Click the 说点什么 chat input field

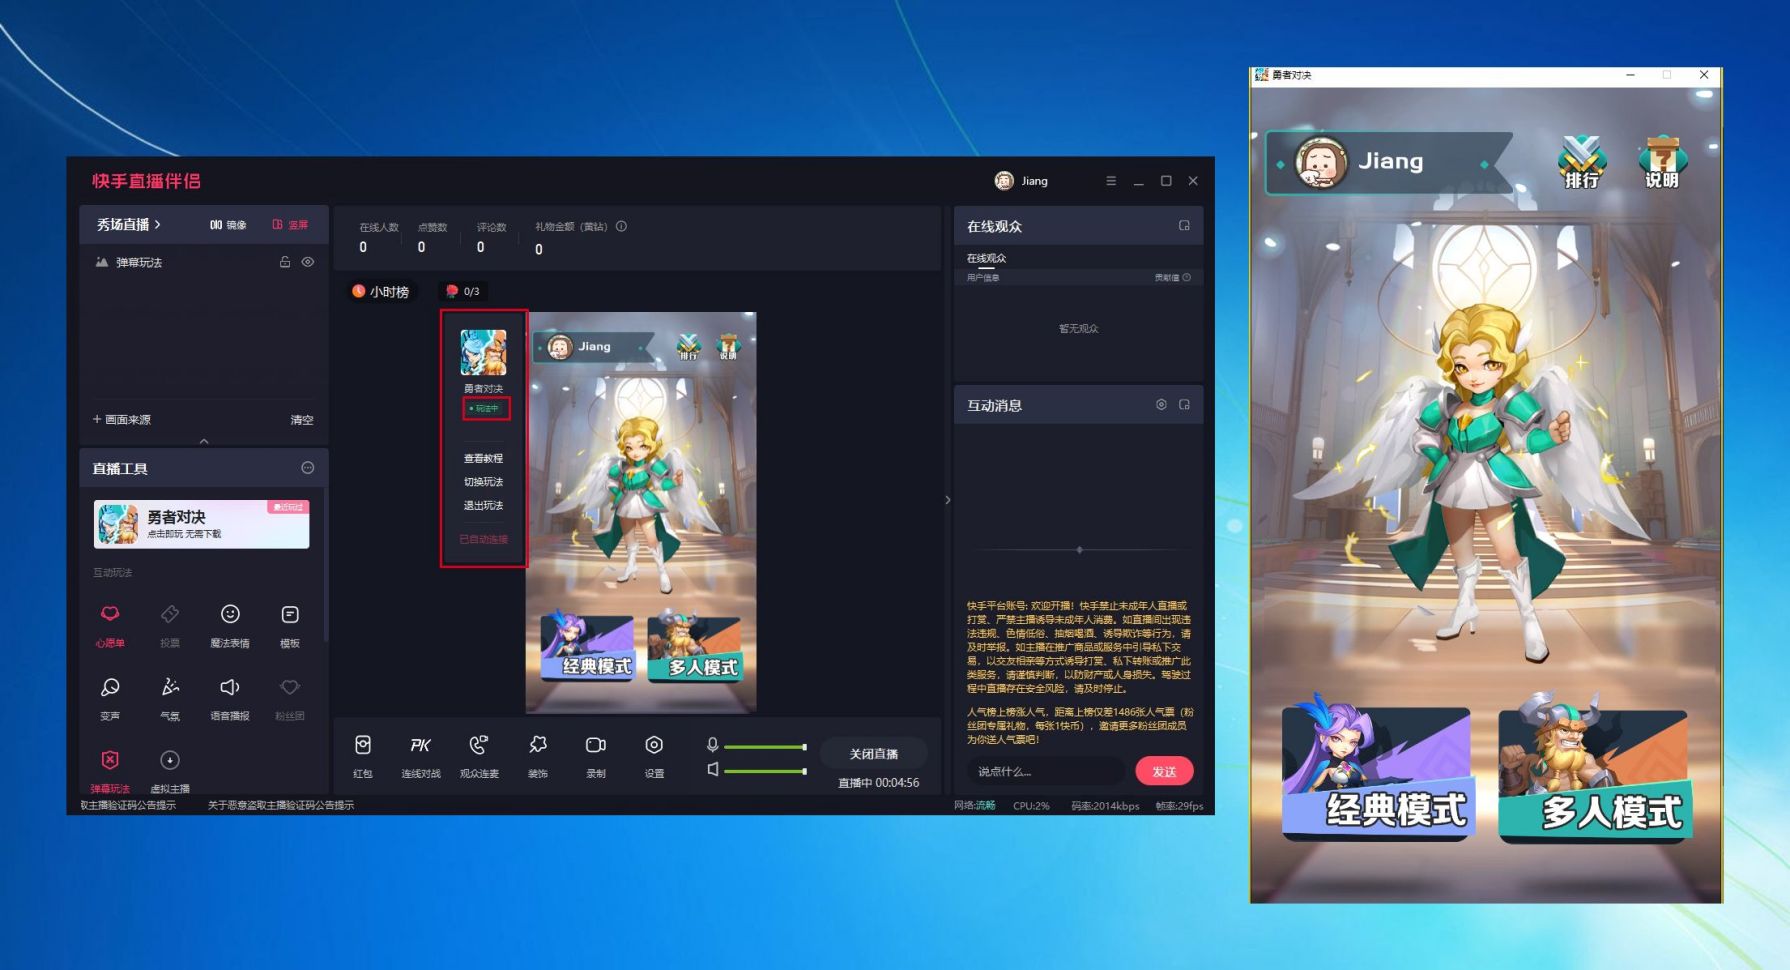coord(1045,772)
